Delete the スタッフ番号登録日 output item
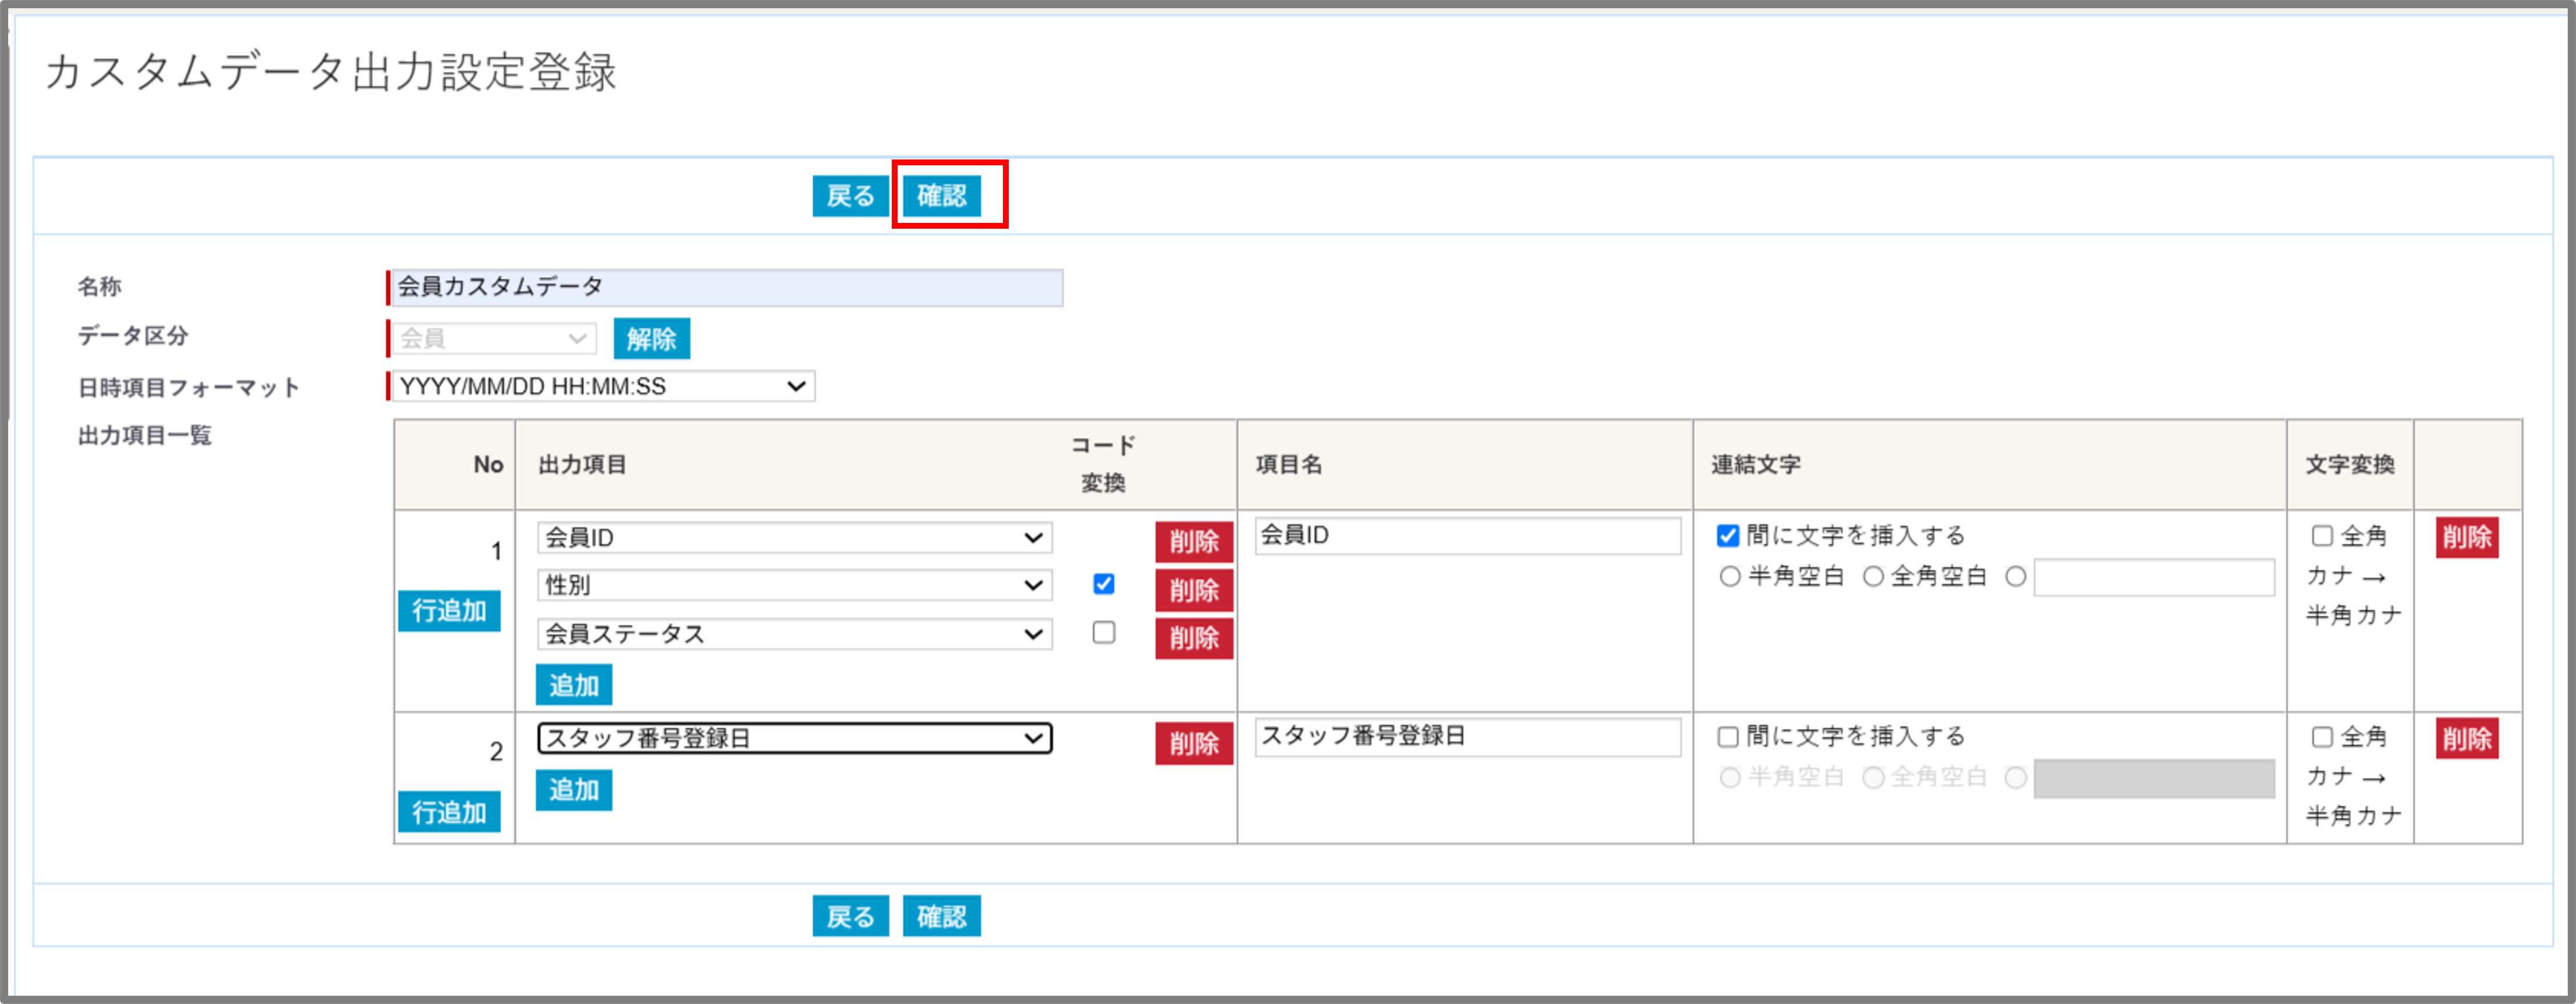This screenshot has width=2576, height=1004. click(x=1193, y=743)
